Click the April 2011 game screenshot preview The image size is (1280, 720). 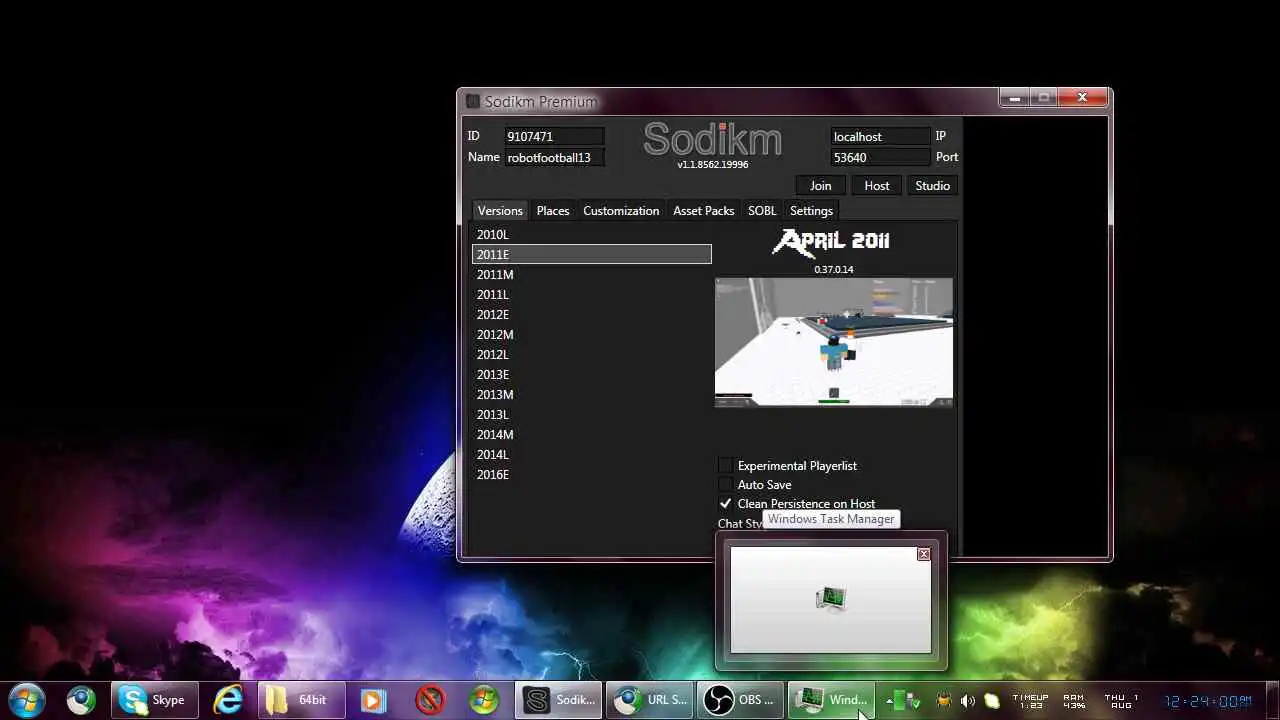coord(834,342)
